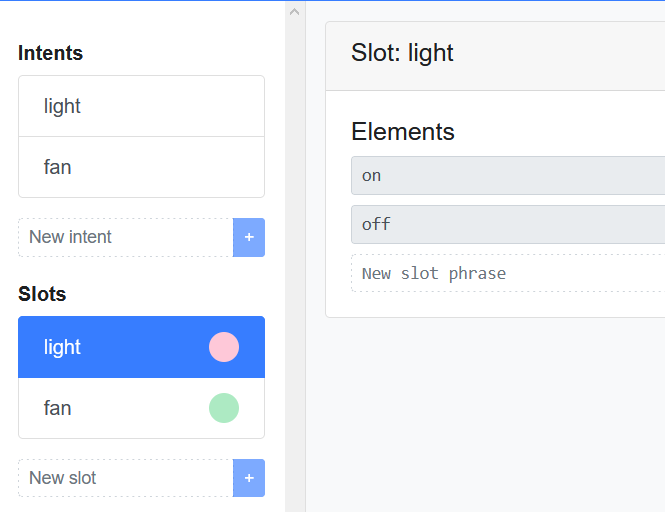Screen dimensions: 665x512
Task: Click the New slot phrase field
Action: [x=507, y=273]
